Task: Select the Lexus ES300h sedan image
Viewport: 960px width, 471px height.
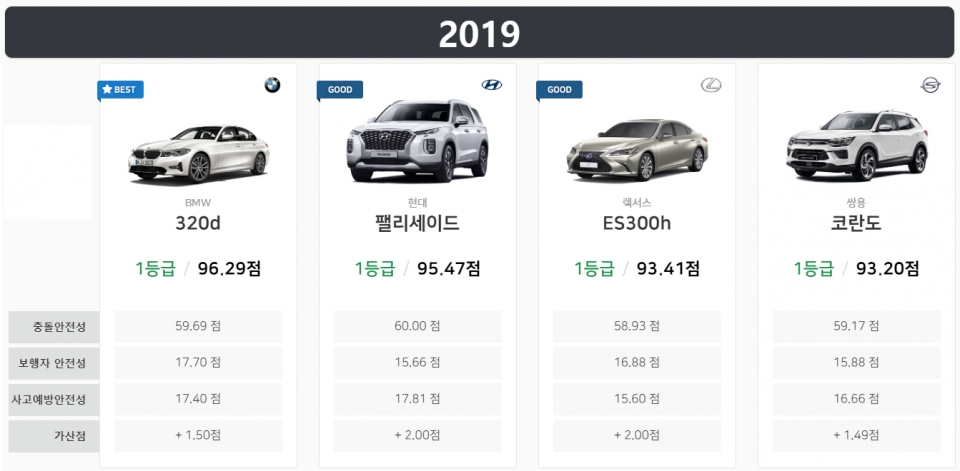Action: coord(637,152)
